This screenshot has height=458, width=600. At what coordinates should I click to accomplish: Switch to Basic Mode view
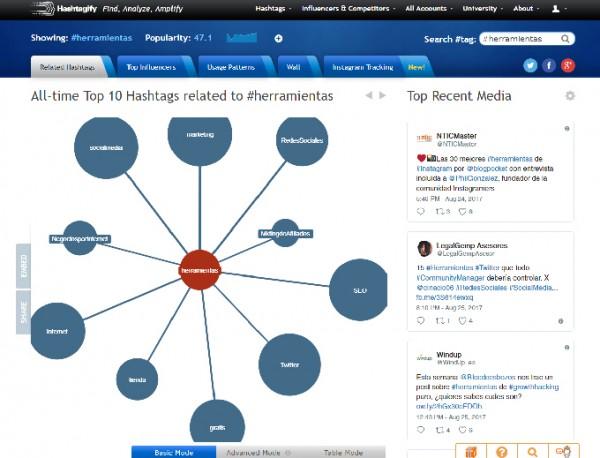[x=174, y=452]
